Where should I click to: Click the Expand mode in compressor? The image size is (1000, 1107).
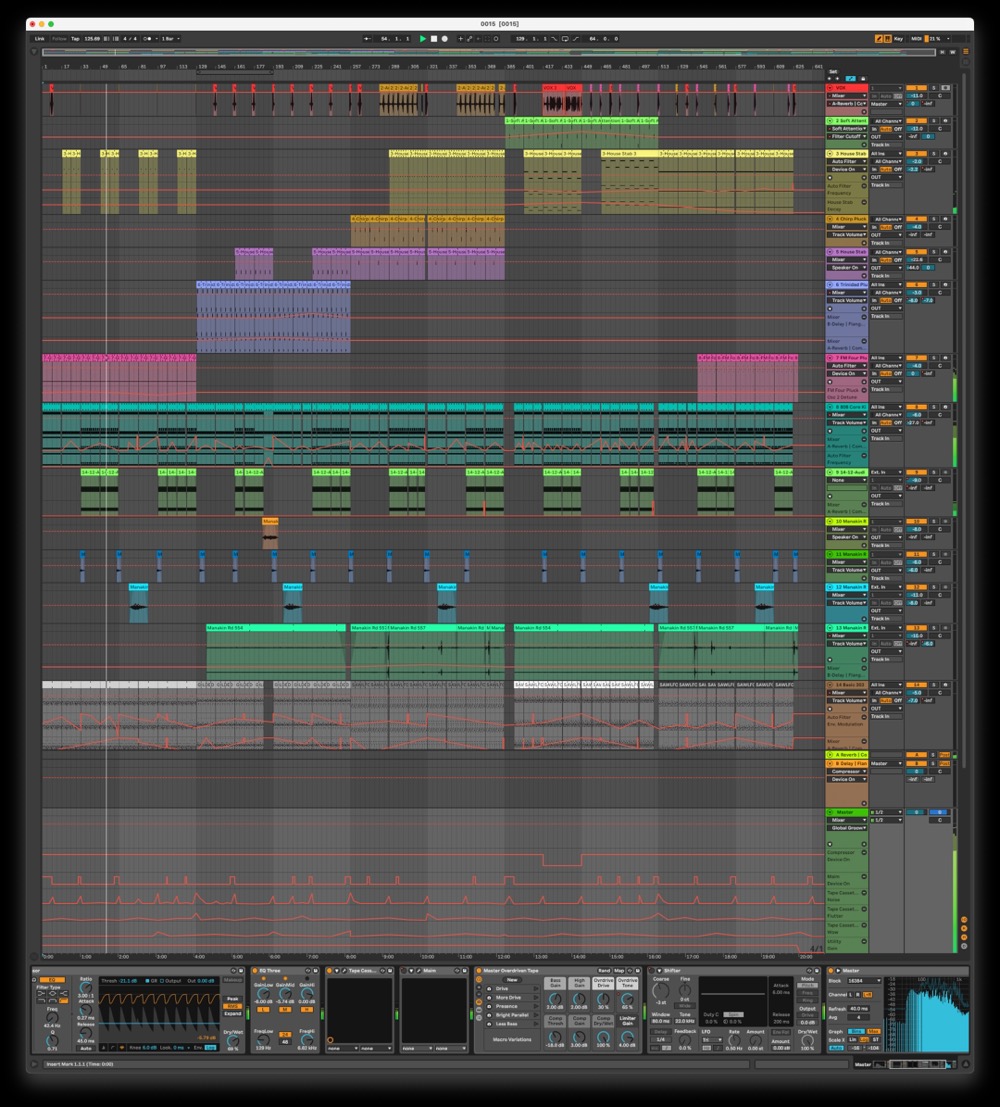pos(233,1013)
